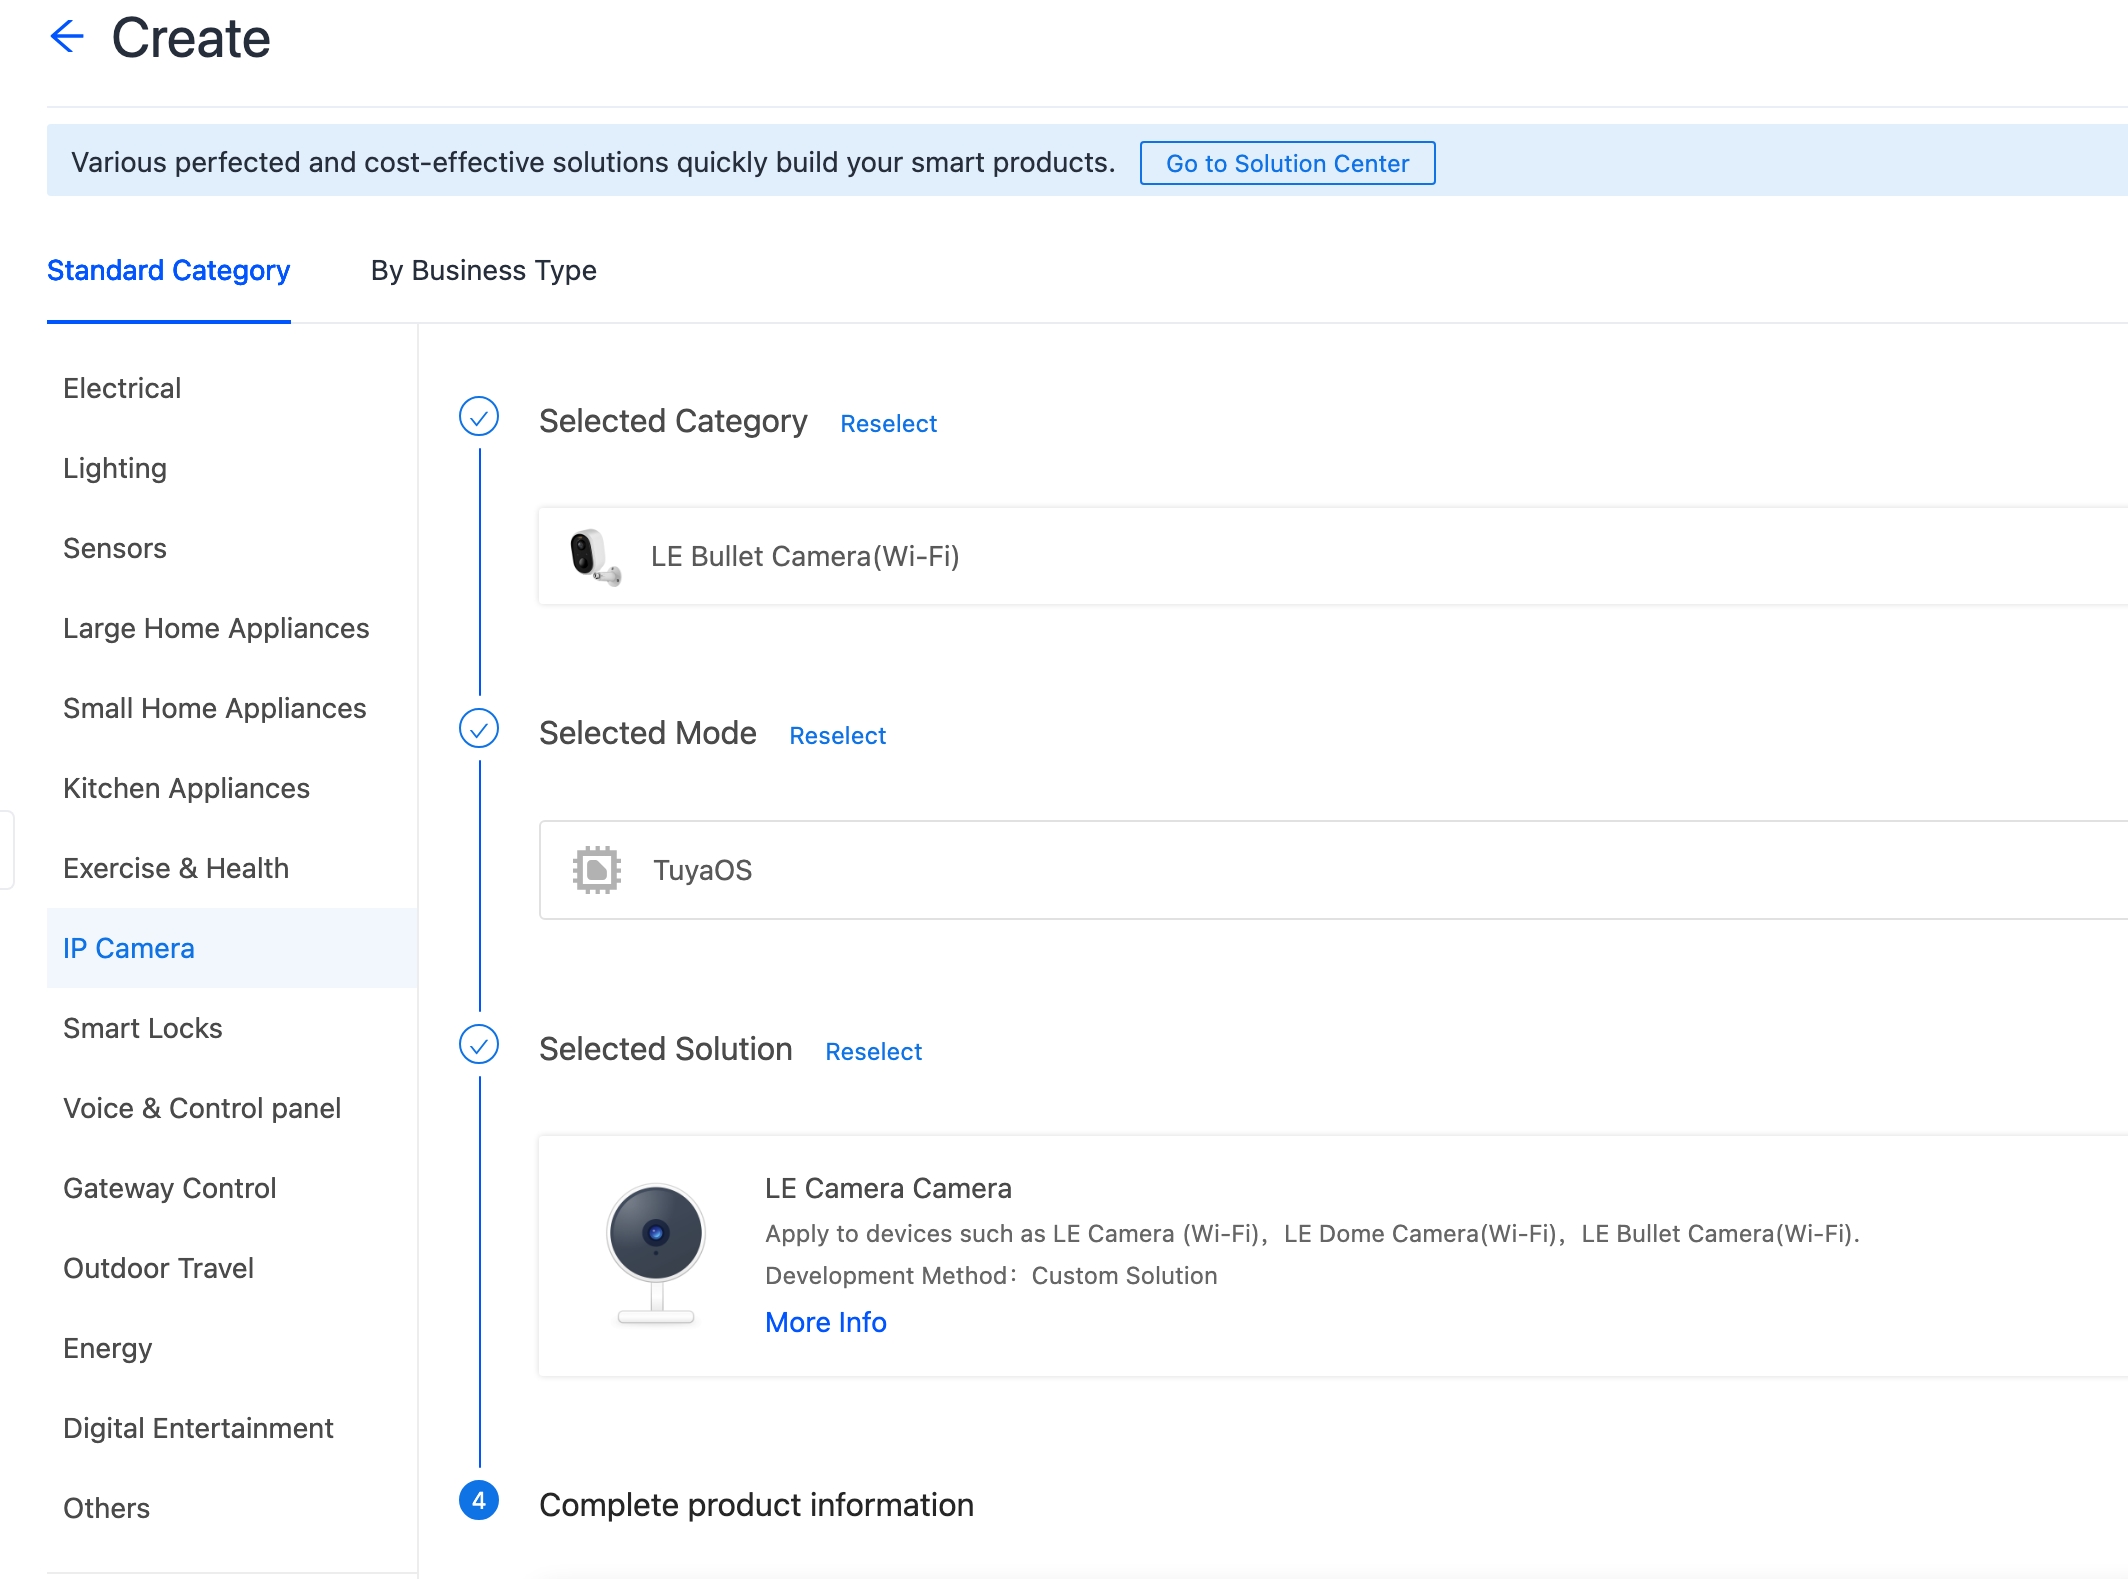Expand the Smart Locks category item
Image resolution: width=2128 pixels, height=1579 pixels.
click(x=143, y=1027)
